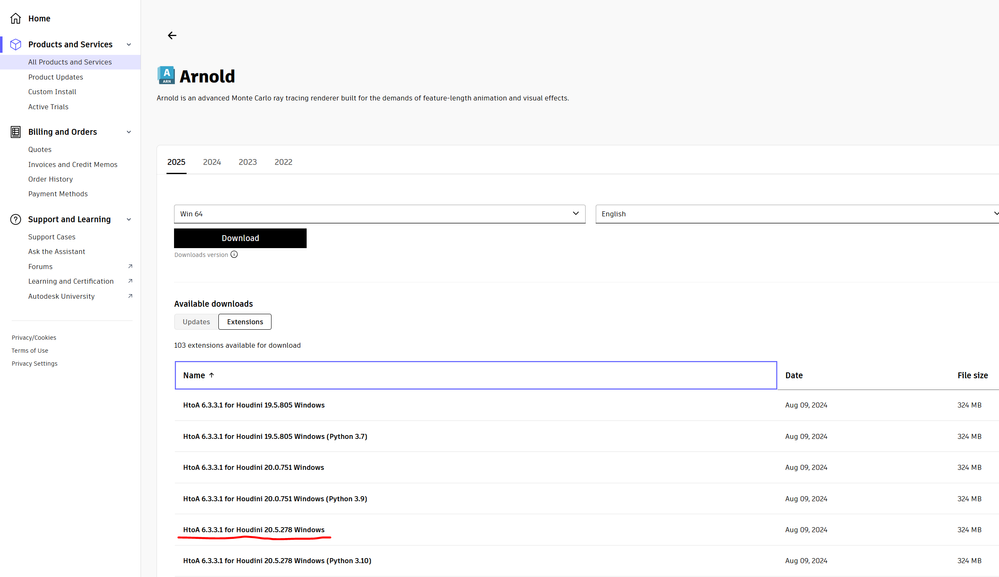
Task: Click the Products and Services cube icon
Action: pos(16,45)
